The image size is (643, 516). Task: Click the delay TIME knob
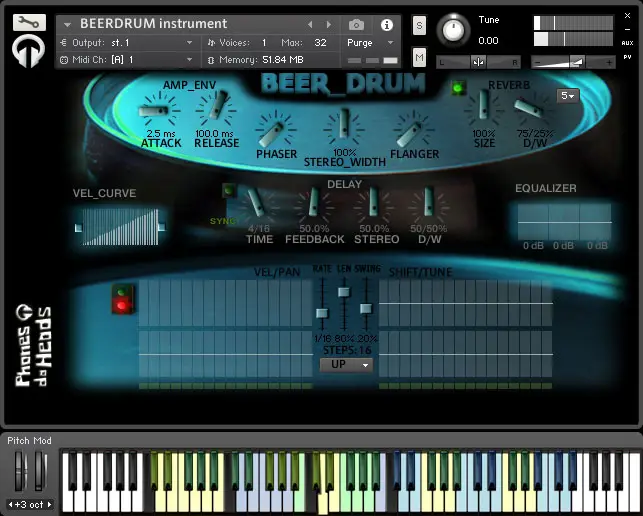(257, 204)
